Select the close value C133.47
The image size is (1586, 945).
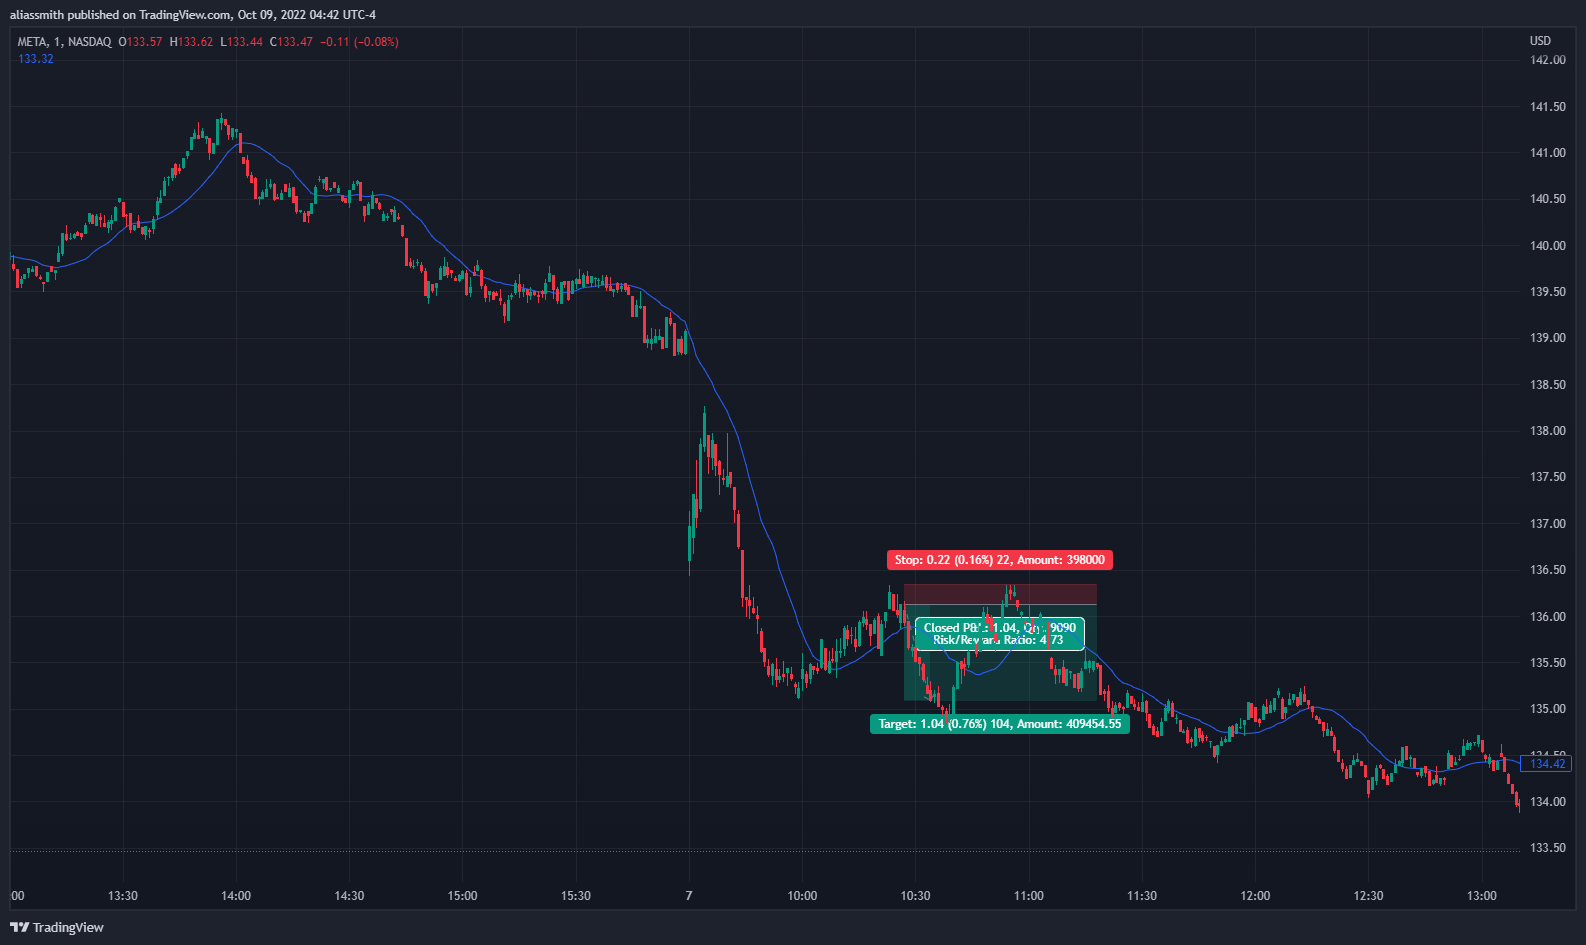pyautogui.click(x=291, y=42)
